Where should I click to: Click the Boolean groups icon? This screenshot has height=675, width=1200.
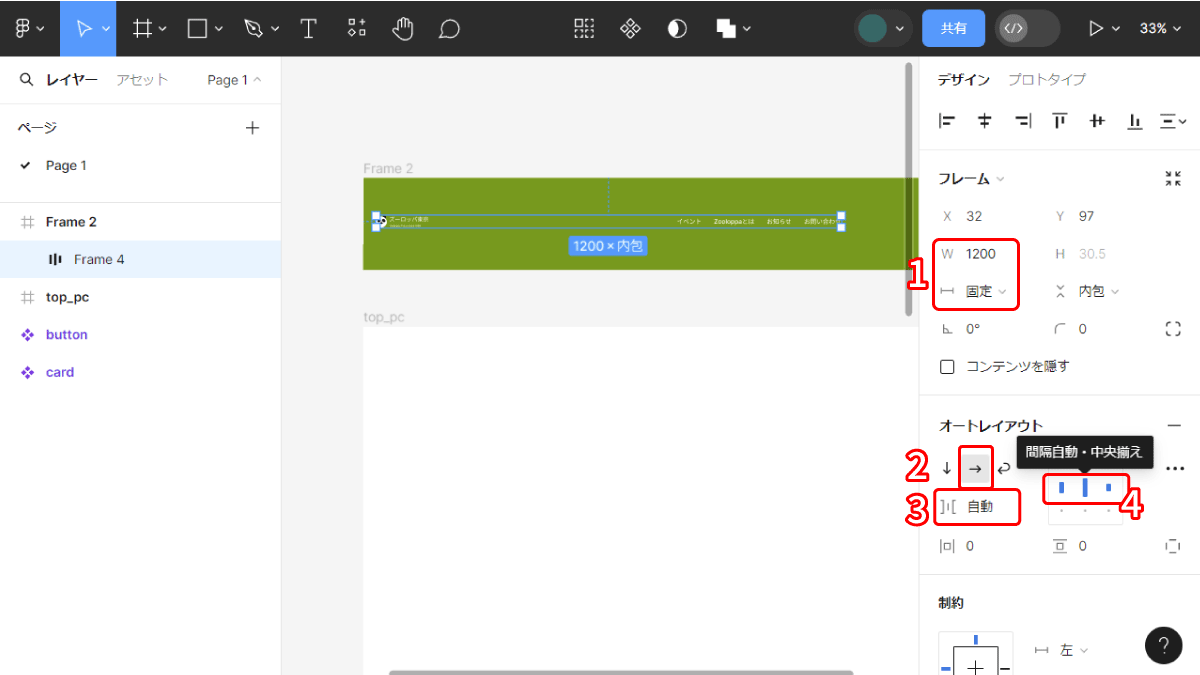(x=727, y=28)
